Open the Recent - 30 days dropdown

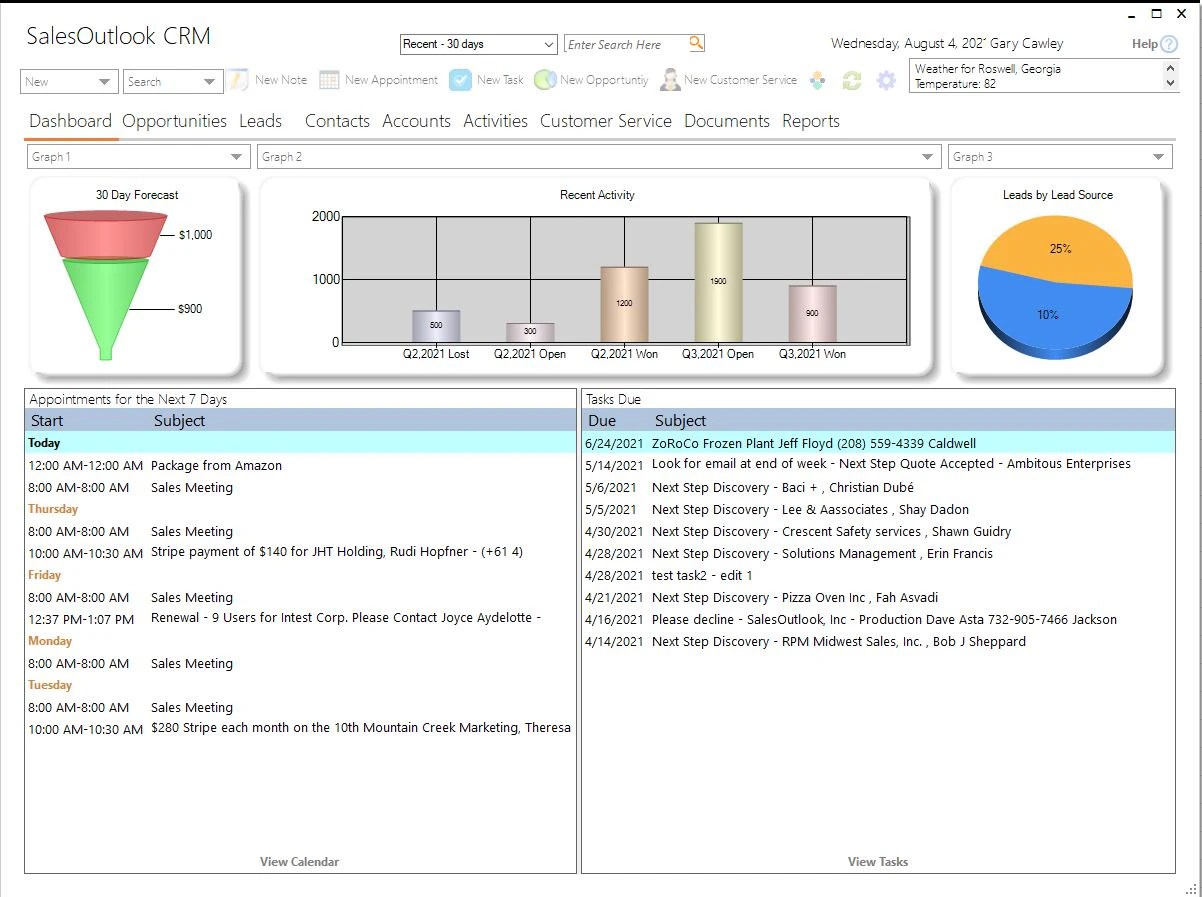click(x=547, y=44)
